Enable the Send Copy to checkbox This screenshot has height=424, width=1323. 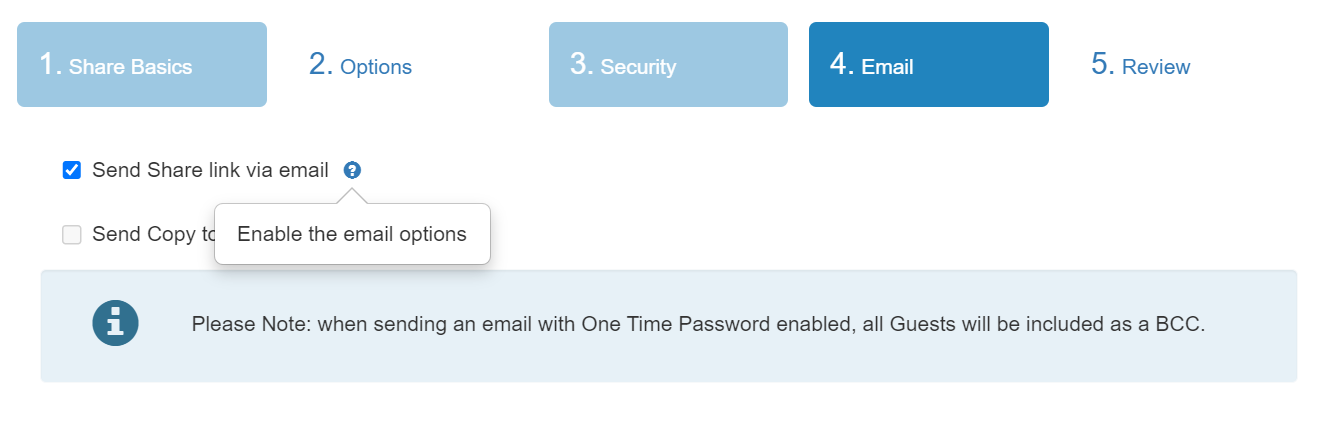72,235
